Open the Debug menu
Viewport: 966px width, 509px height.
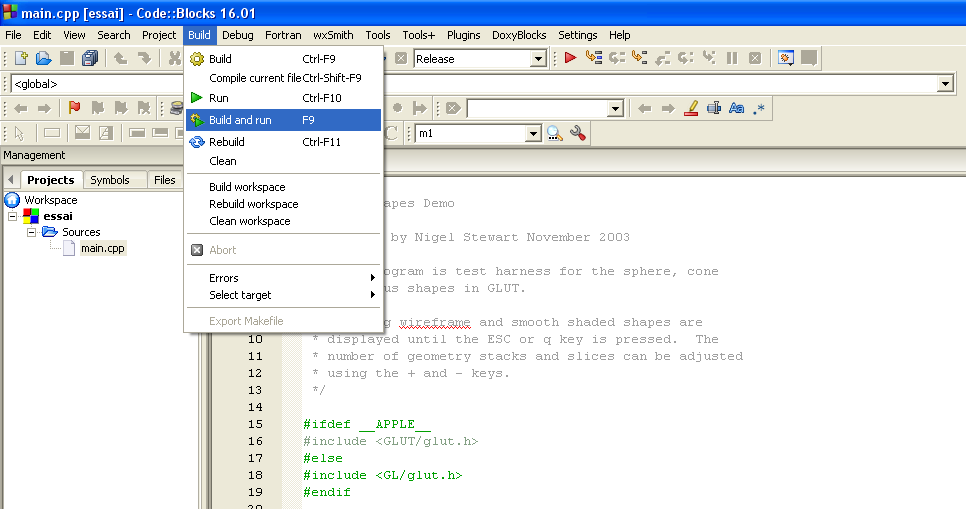[x=238, y=35]
